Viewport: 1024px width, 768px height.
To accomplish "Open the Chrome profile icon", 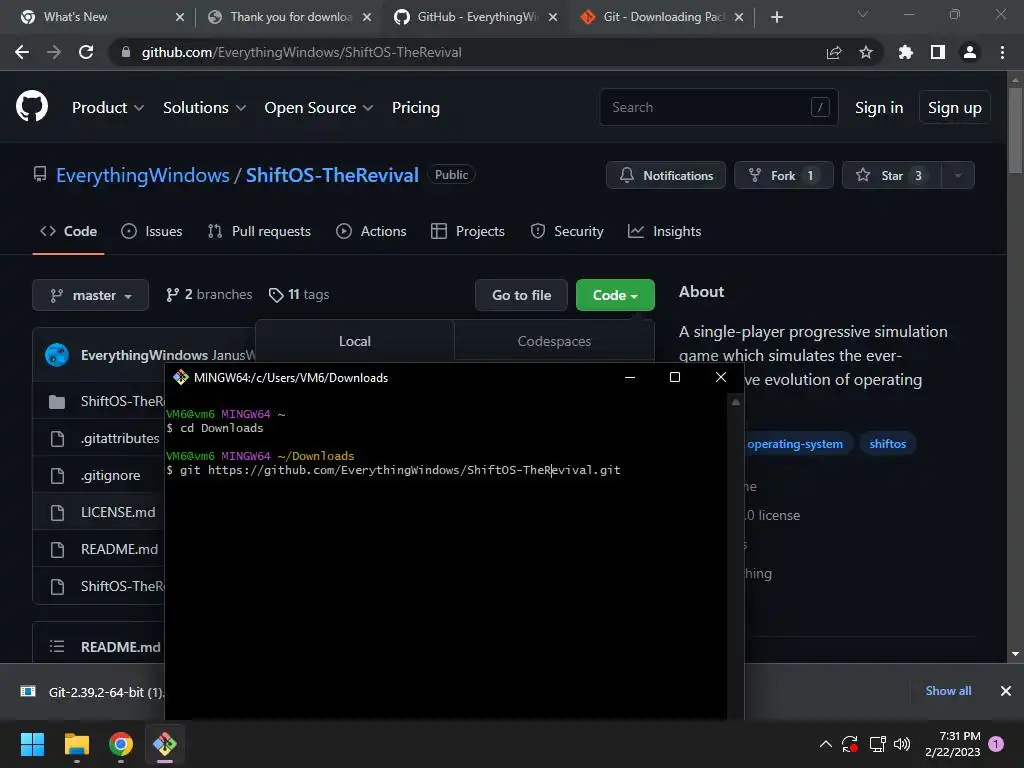I will coord(970,52).
